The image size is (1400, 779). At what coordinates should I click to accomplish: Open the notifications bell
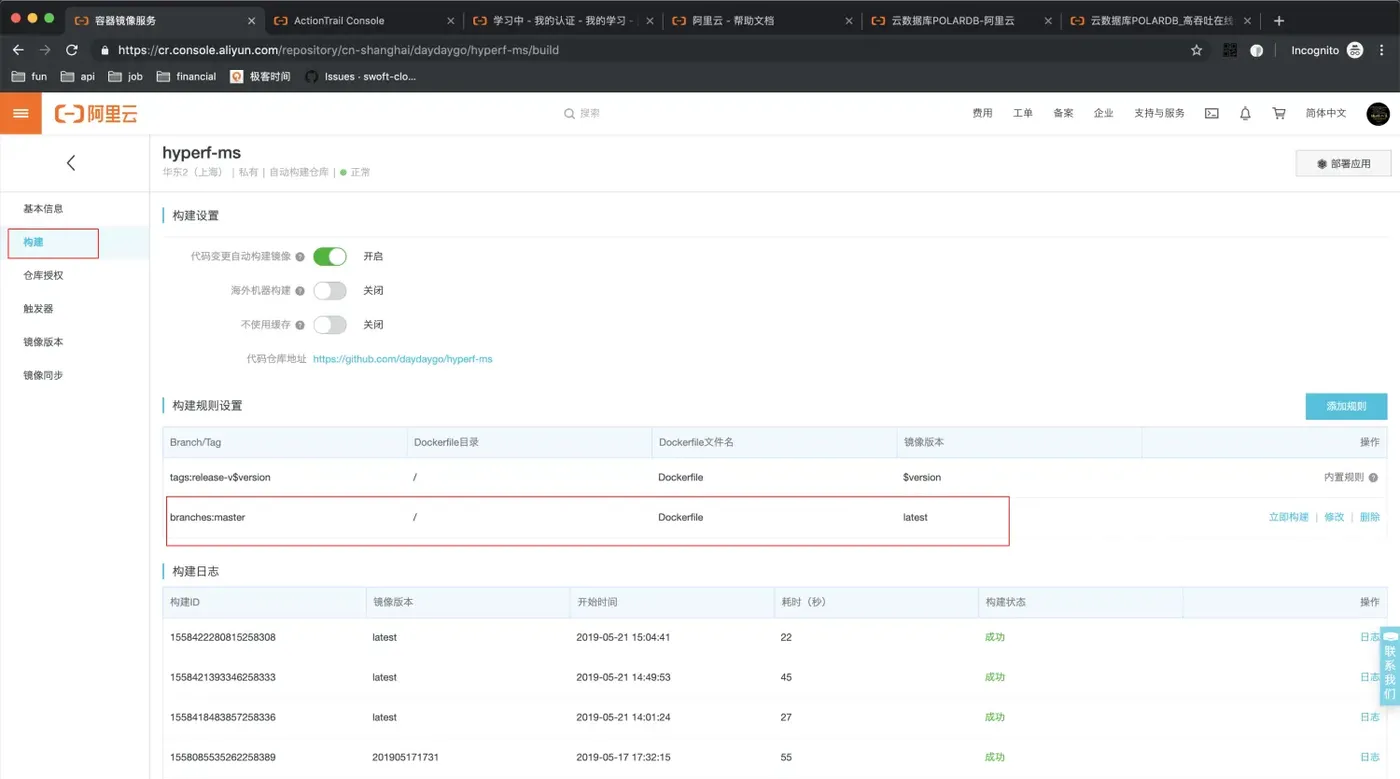[1245, 114]
